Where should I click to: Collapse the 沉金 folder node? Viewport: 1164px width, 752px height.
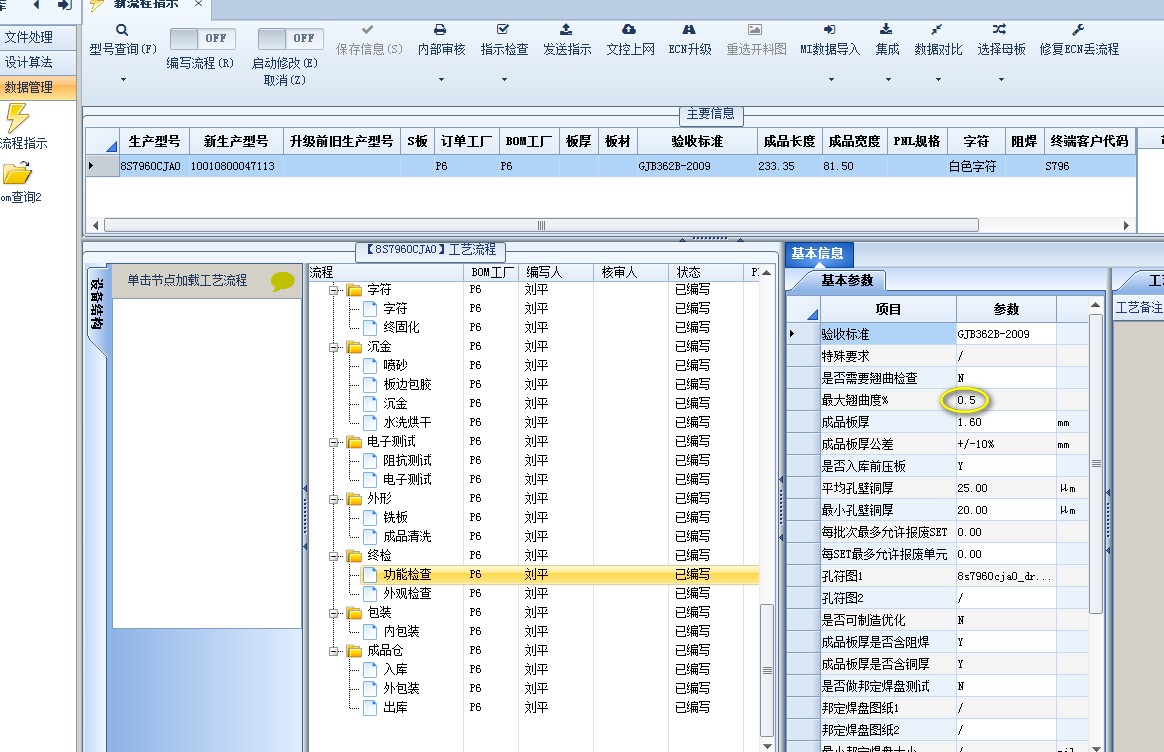click(334, 347)
